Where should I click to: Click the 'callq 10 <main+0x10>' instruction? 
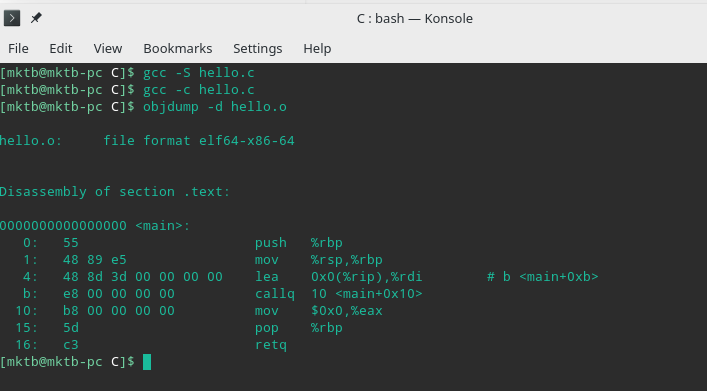click(x=338, y=294)
